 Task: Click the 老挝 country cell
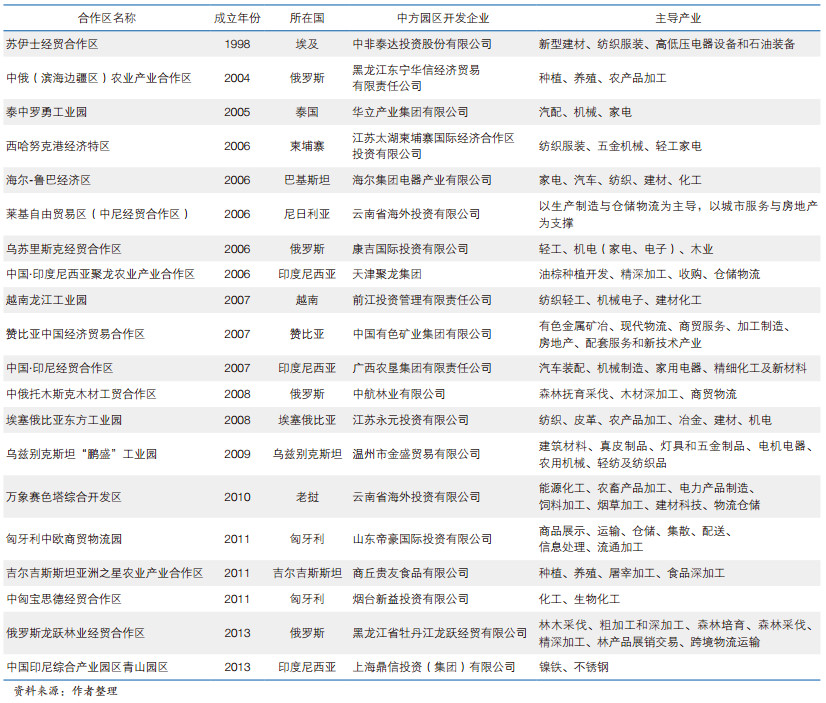307,497
